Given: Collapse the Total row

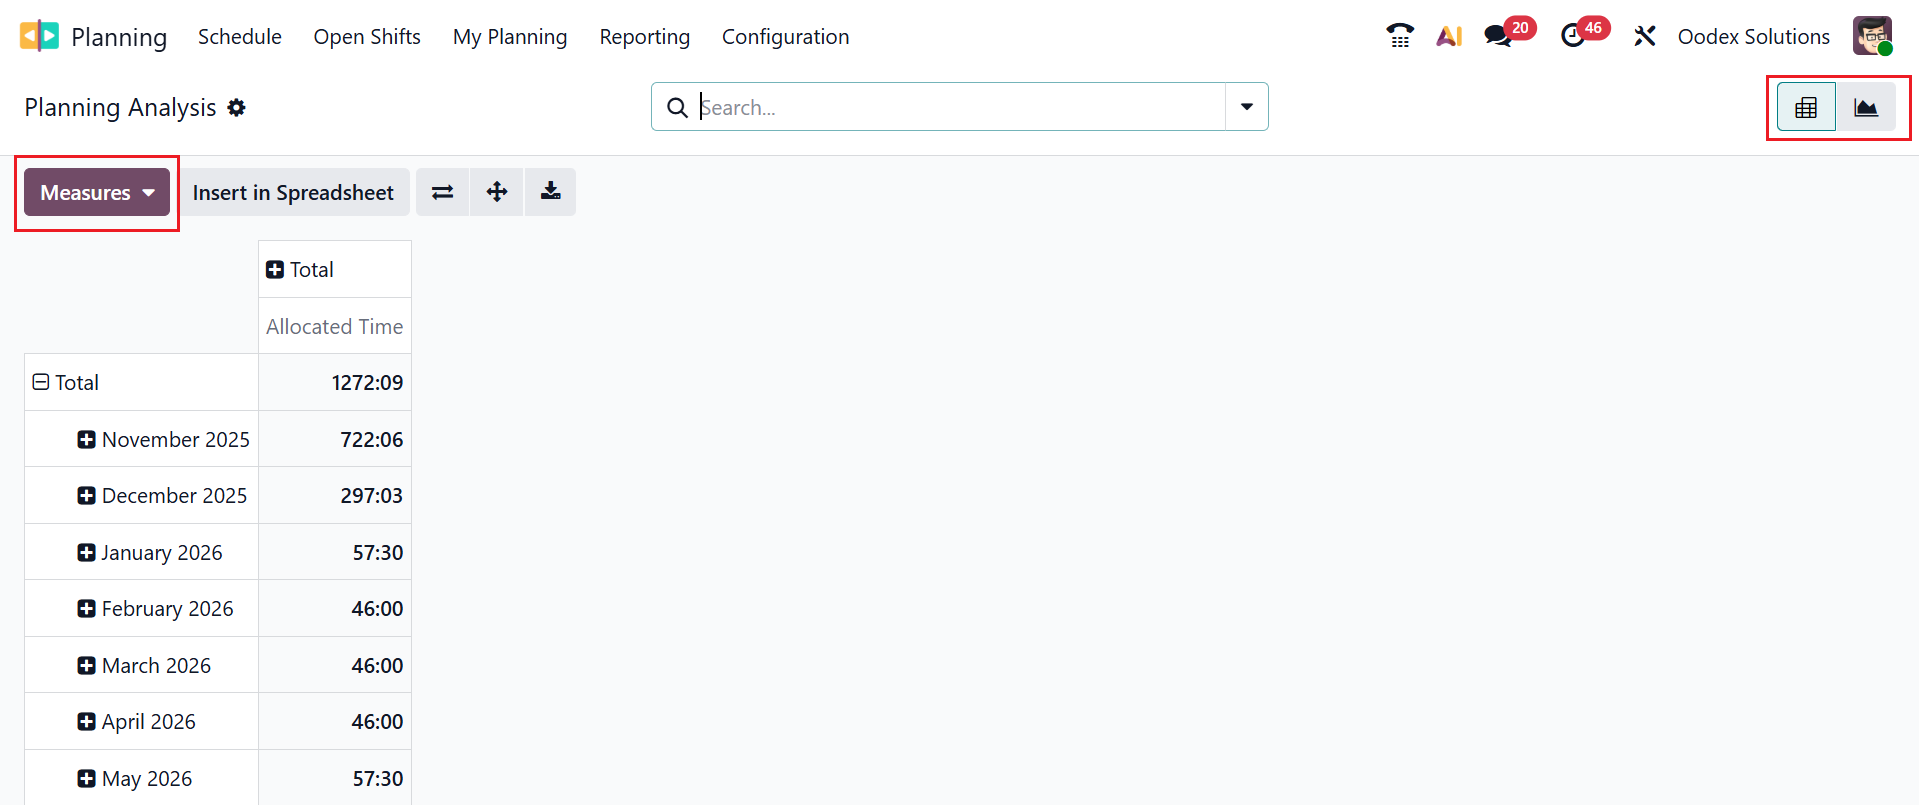Looking at the screenshot, I should 41,381.
